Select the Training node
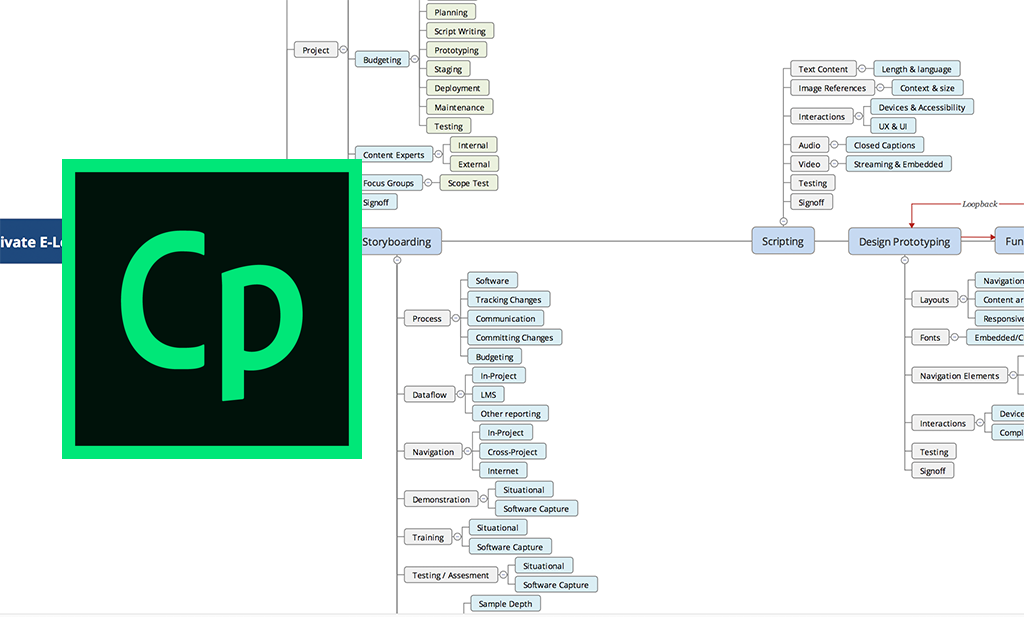Viewport: 1024px width, 617px height. tap(428, 537)
